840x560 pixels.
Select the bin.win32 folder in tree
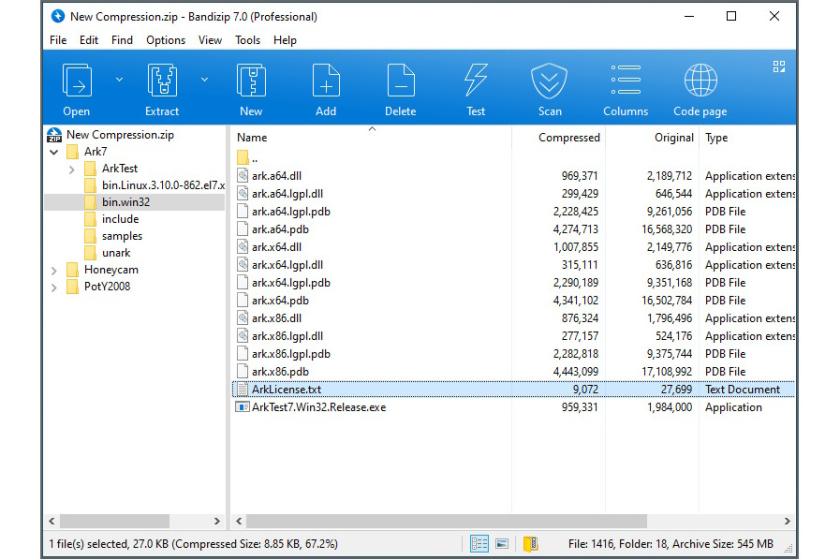pyautogui.click(x=126, y=202)
